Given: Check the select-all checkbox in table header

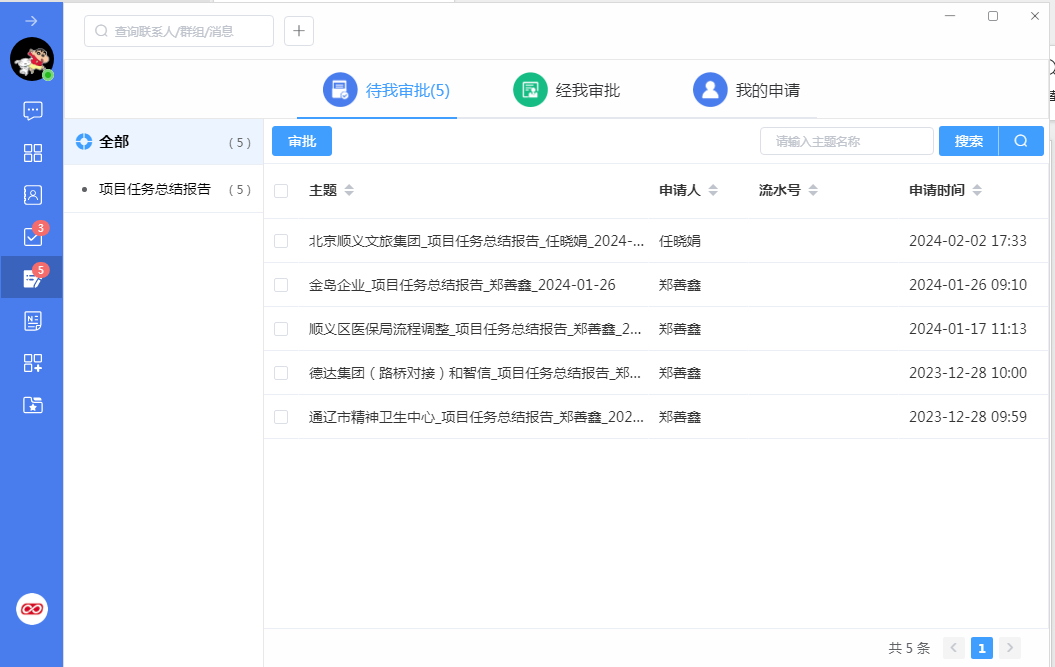Looking at the screenshot, I should point(281,190).
